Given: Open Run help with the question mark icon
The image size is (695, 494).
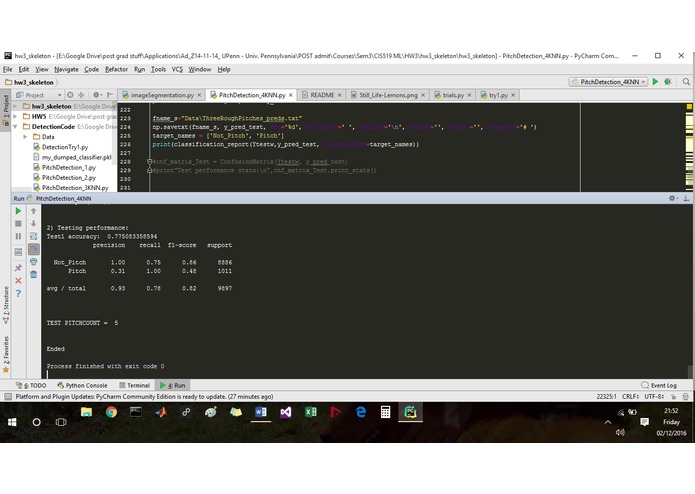Looking at the screenshot, I should 18,293.
